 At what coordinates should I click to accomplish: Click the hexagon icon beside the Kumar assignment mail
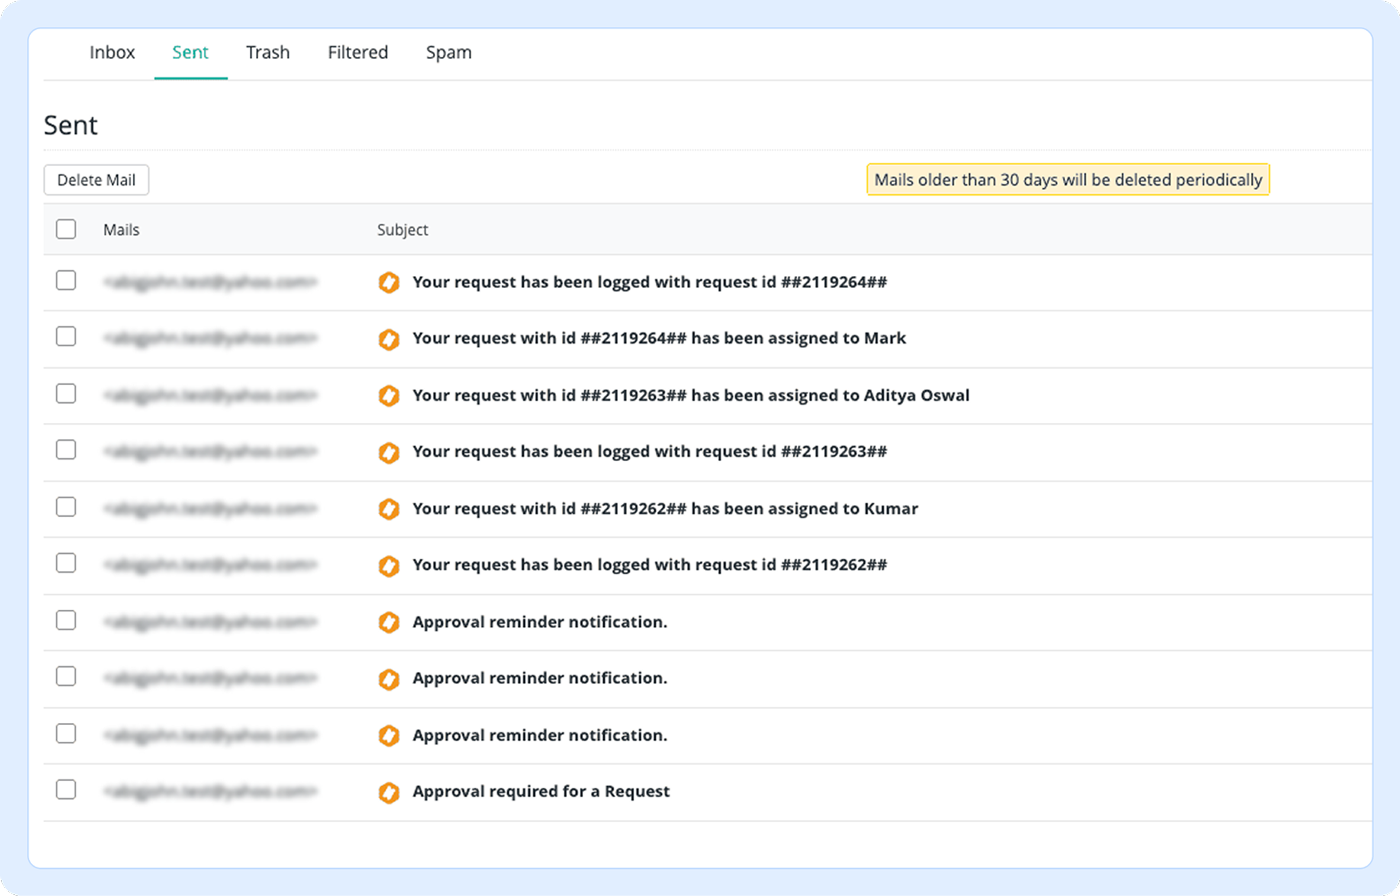(389, 508)
